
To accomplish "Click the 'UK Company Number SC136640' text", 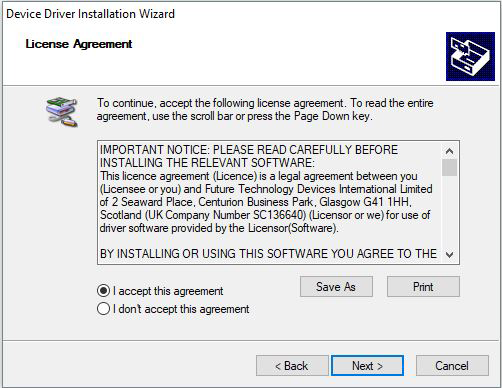I will (x=225, y=215).
